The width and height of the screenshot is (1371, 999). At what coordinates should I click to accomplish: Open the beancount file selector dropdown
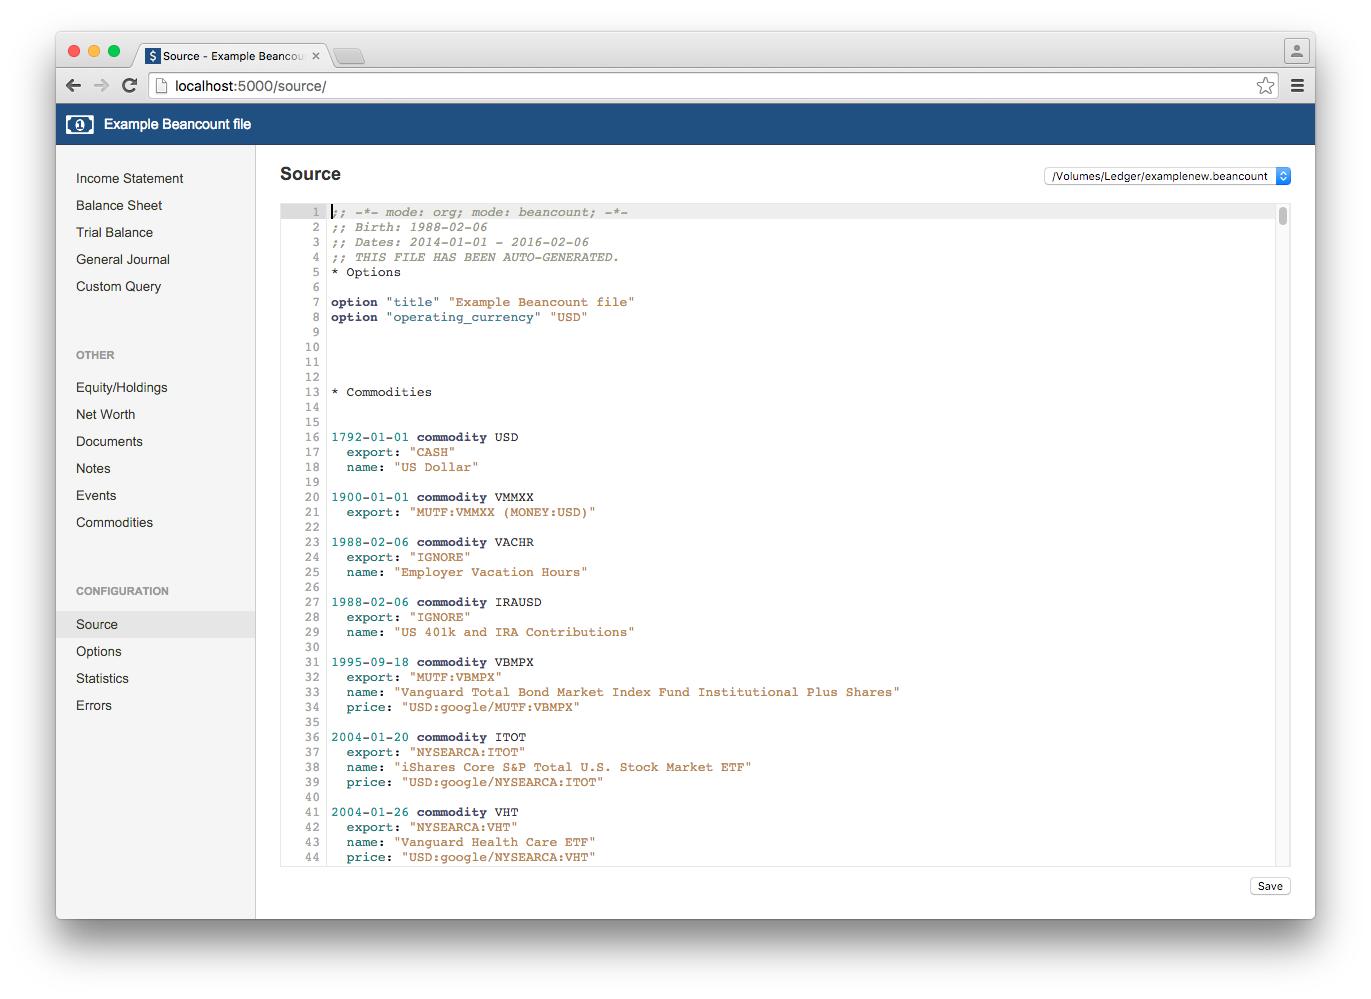pyautogui.click(x=1167, y=176)
